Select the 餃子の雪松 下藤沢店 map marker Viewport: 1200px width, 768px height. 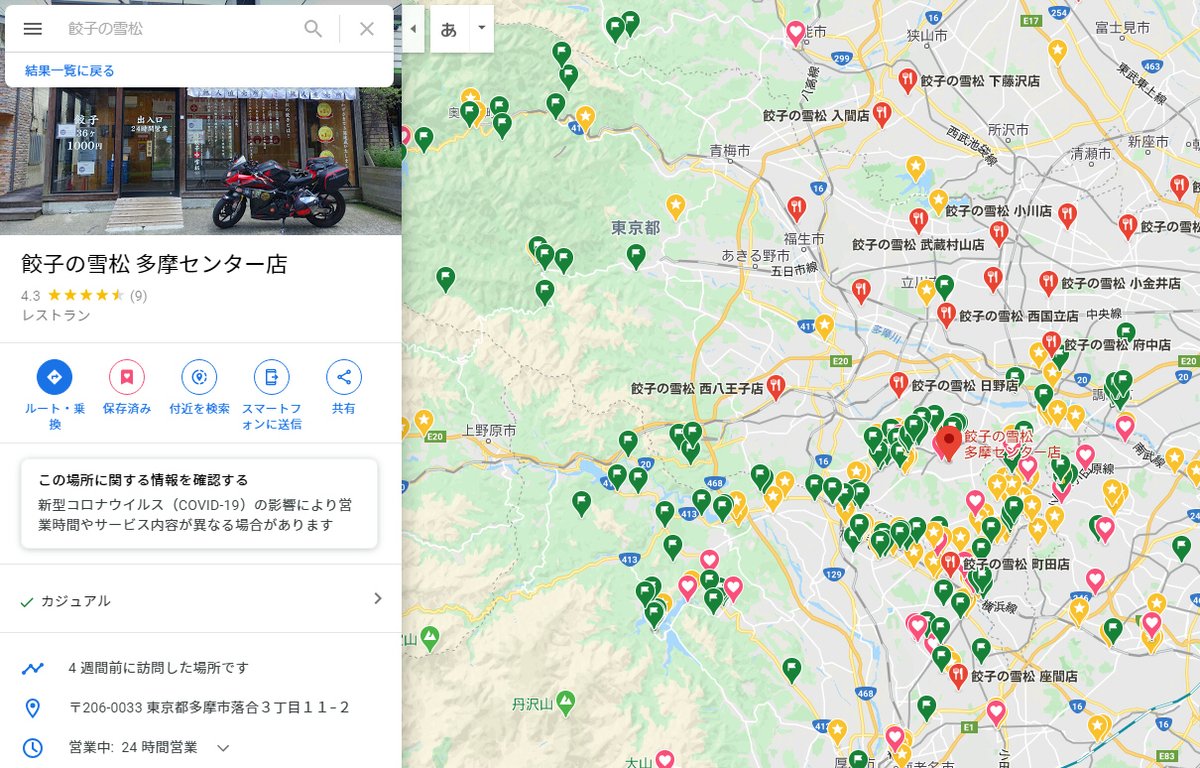(908, 80)
